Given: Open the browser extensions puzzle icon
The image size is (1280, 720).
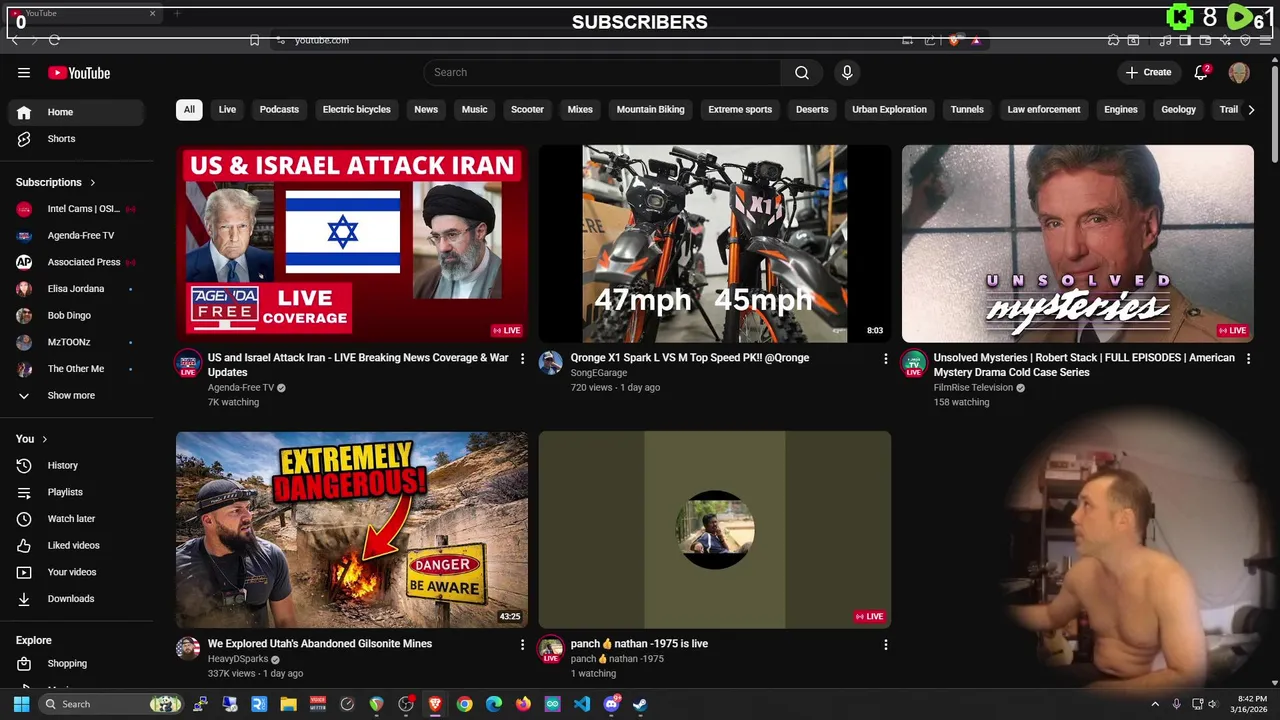Looking at the screenshot, I should click(1113, 40).
